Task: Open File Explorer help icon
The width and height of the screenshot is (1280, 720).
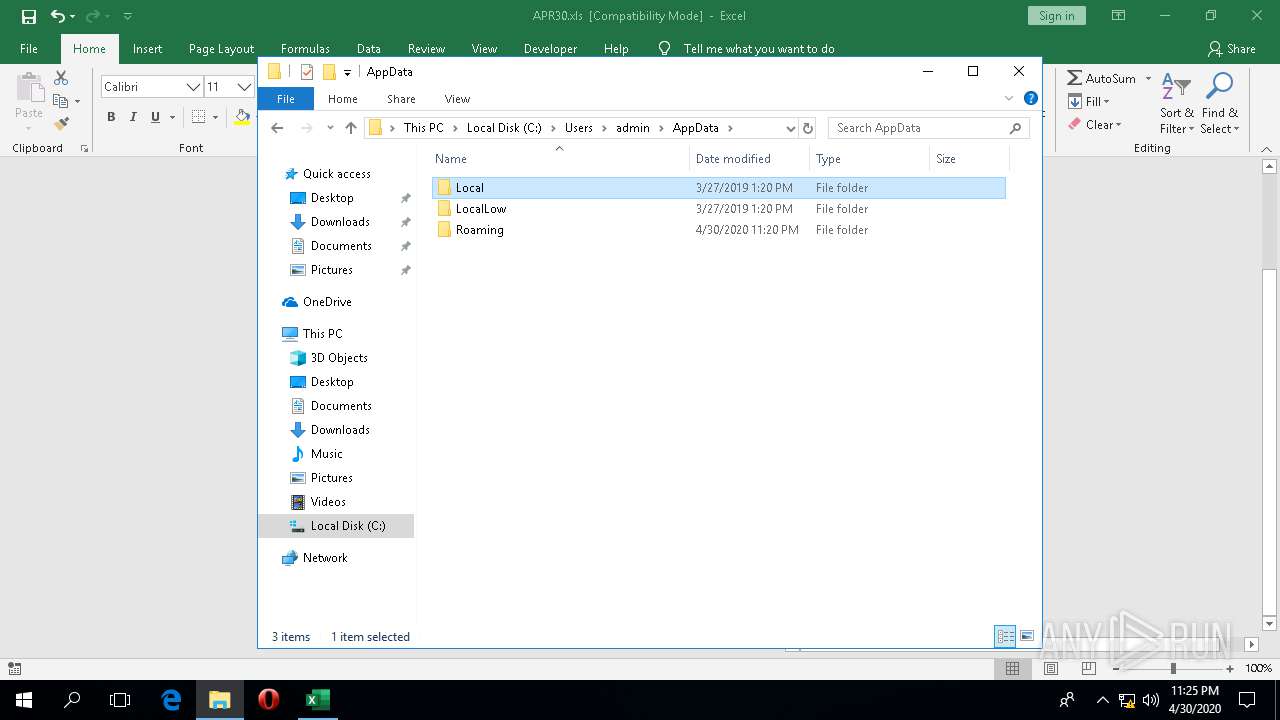Action: coord(1030,98)
